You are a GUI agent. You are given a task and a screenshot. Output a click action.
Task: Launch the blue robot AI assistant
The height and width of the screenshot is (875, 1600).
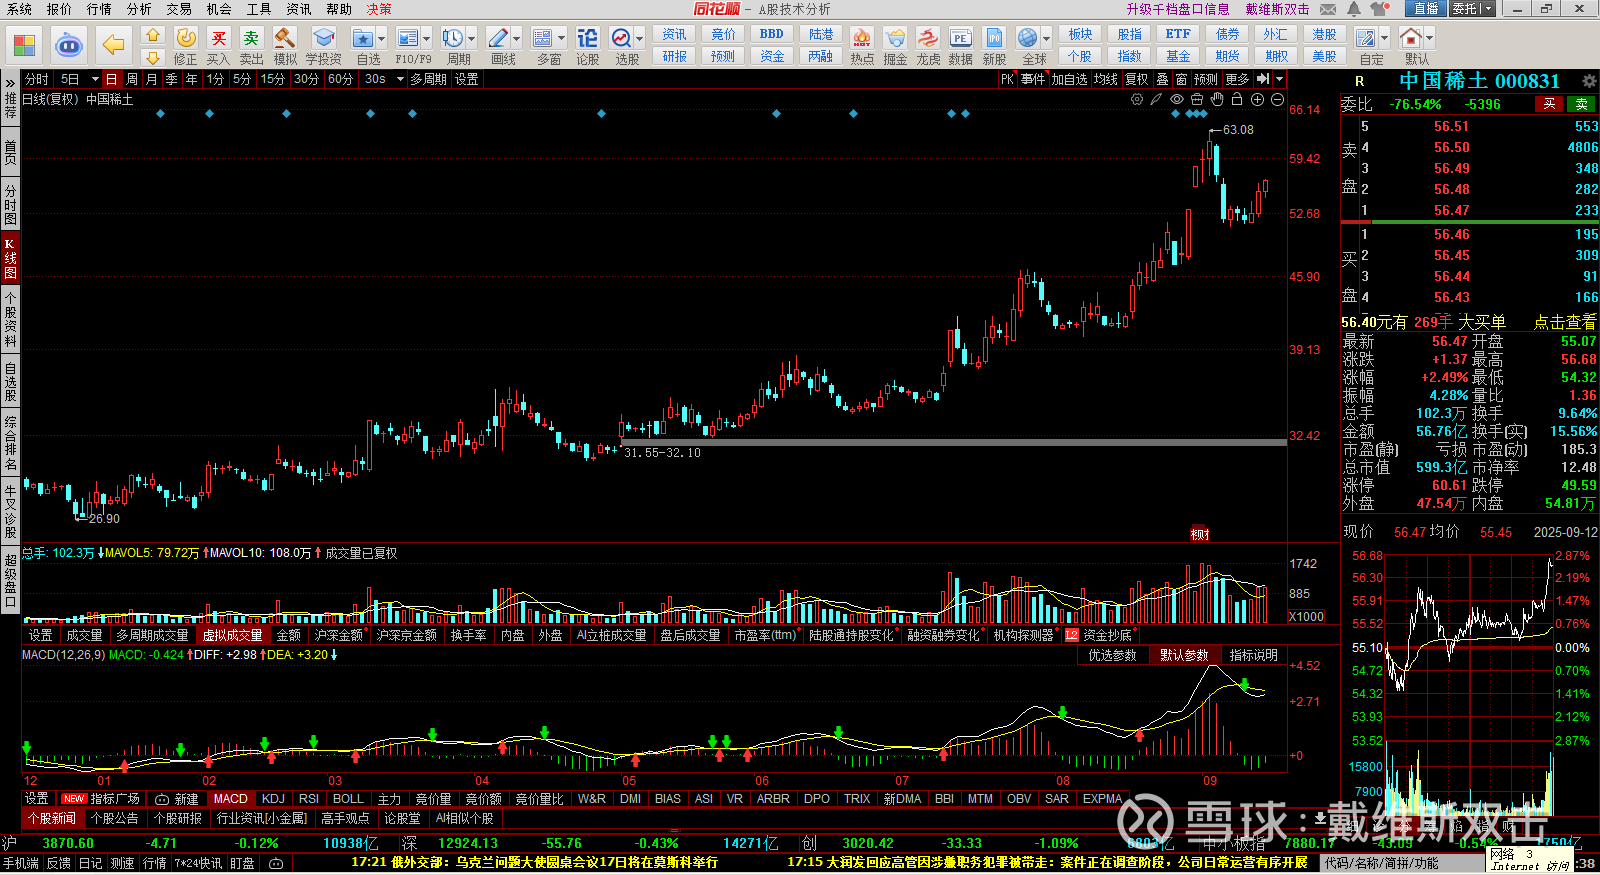click(x=68, y=45)
